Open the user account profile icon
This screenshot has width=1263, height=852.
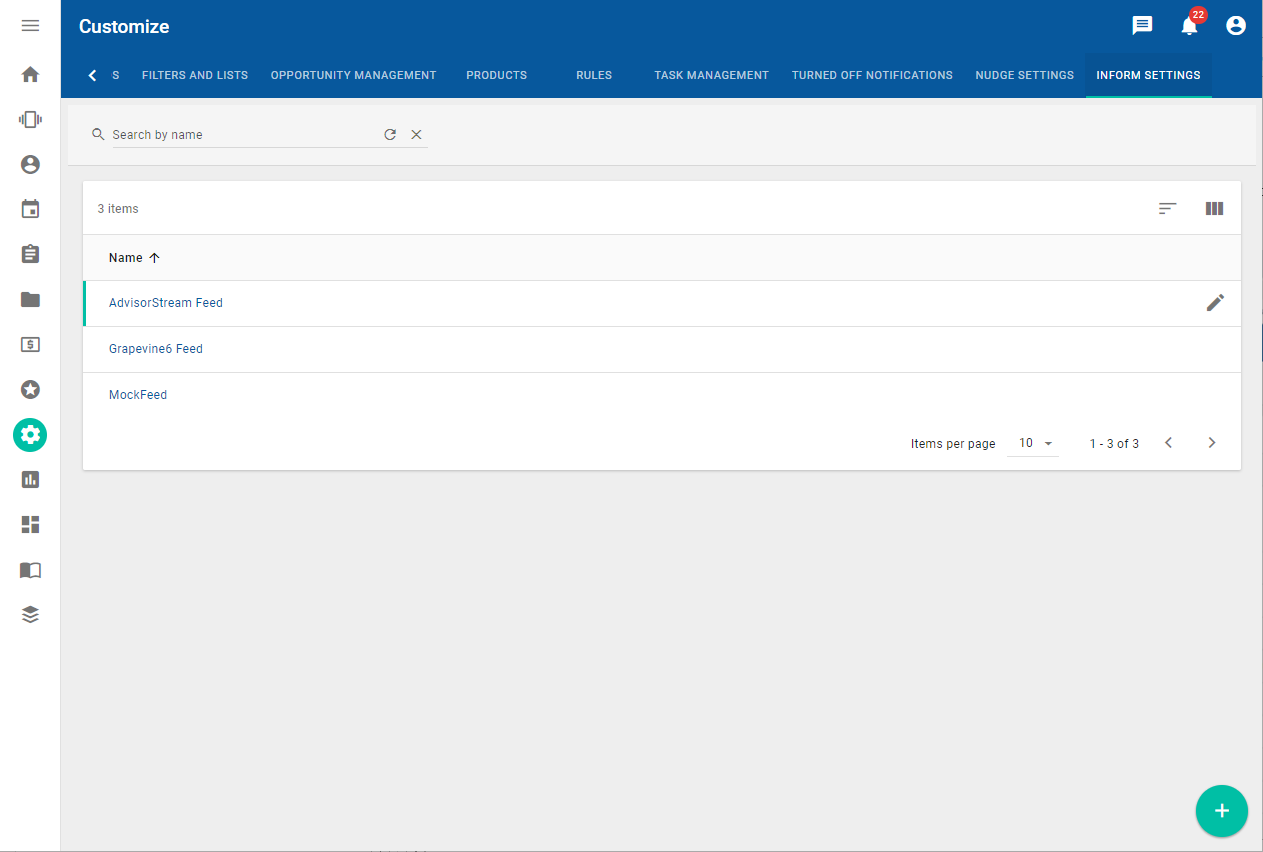pyautogui.click(x=1236, y=26)
